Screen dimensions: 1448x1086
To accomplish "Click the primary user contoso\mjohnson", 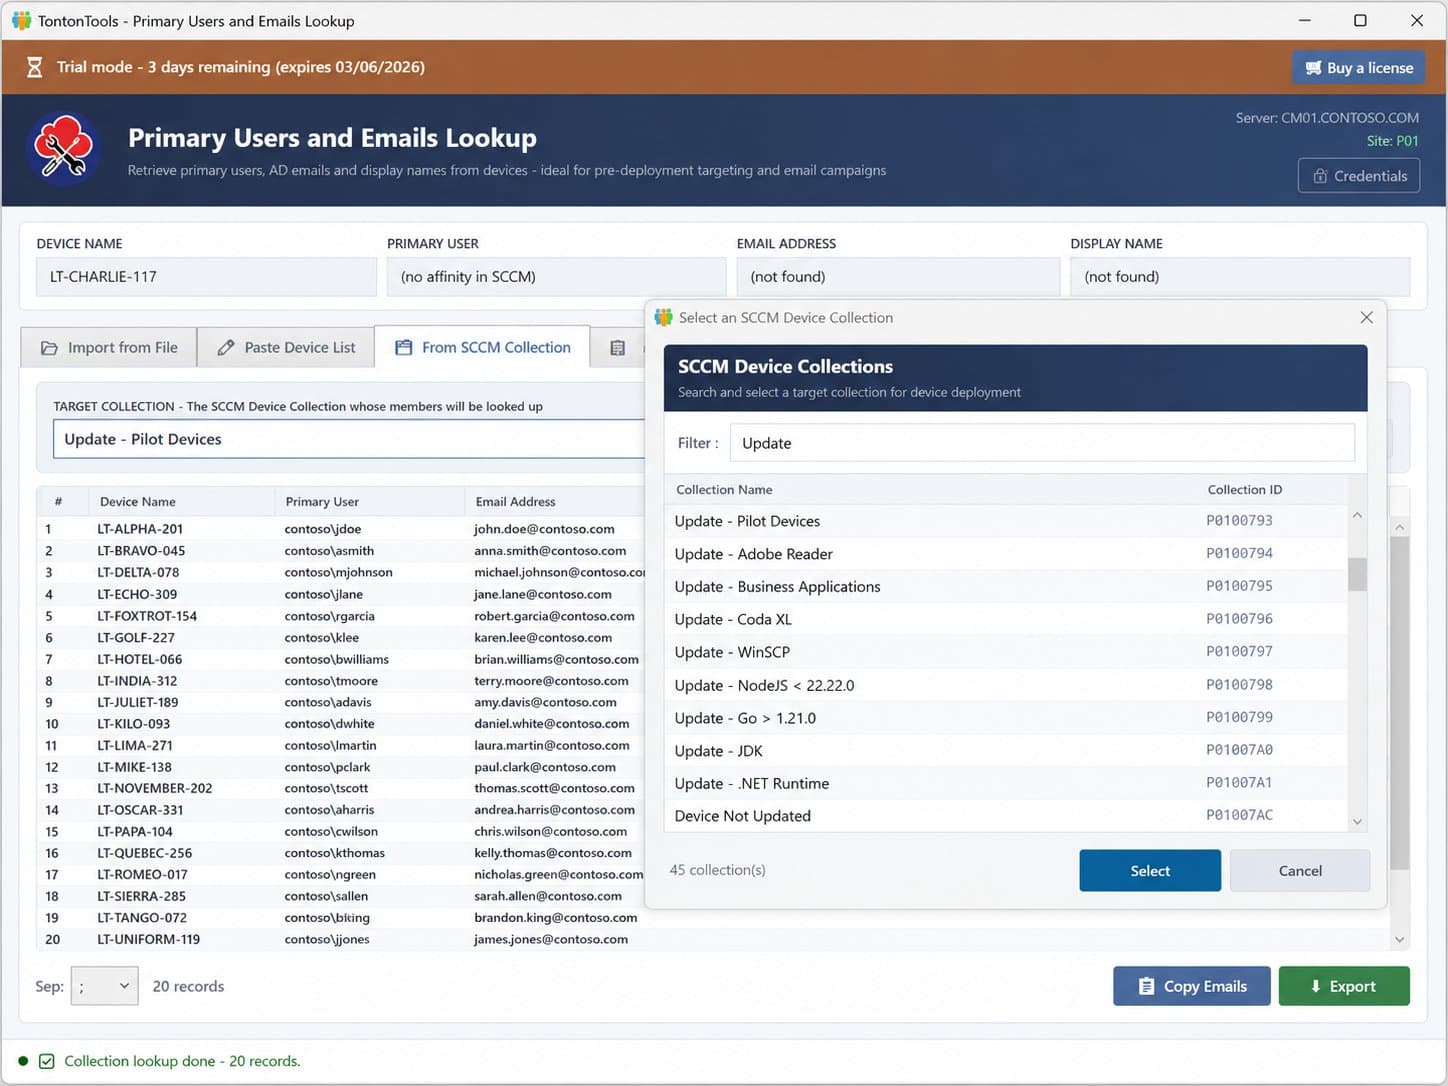I will [x=338, y=572].
